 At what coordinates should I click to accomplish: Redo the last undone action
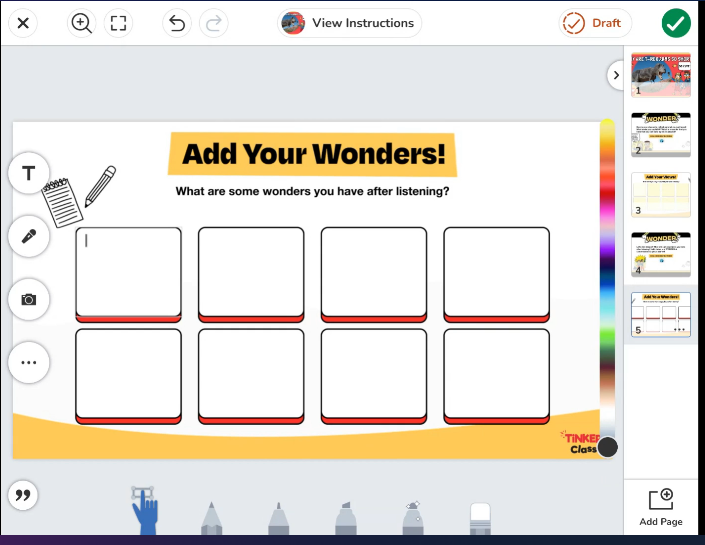(214, 23)
